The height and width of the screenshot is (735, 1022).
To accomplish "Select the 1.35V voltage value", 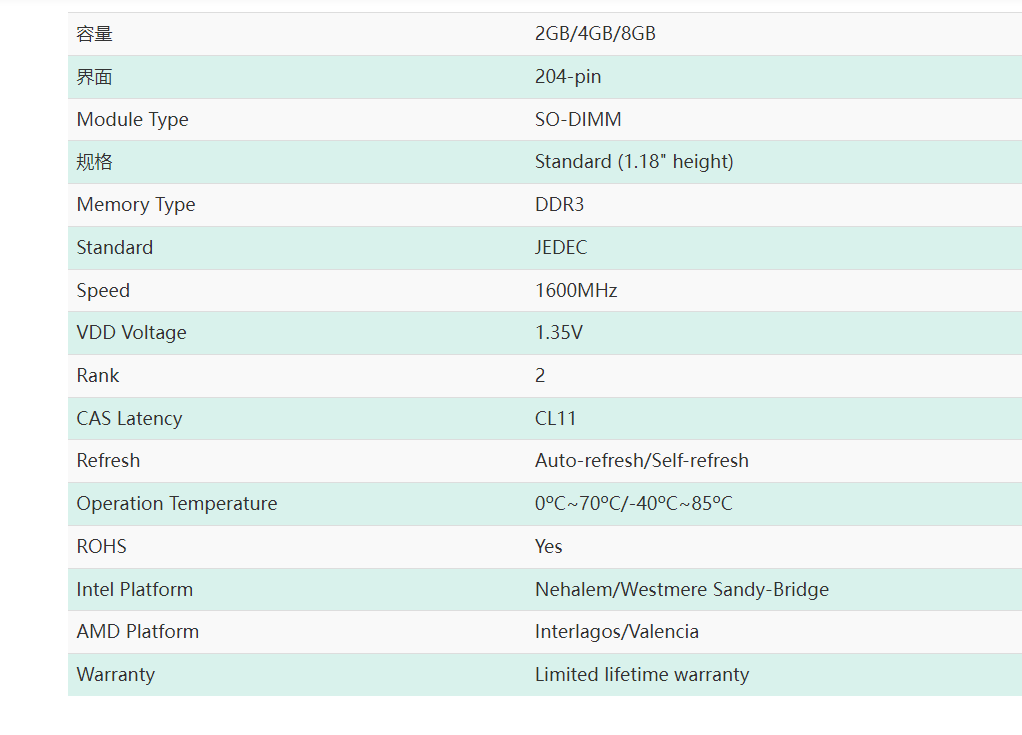I will click(x=558, y=333).
